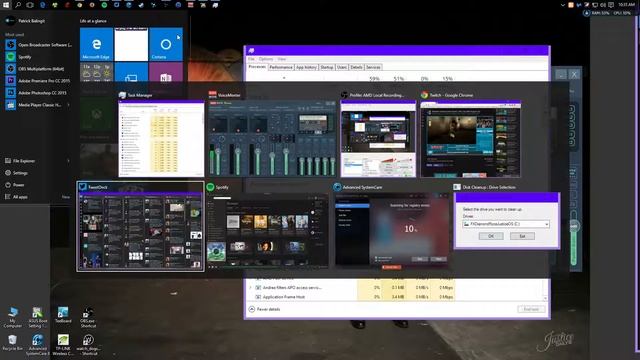This screenshot has width=640, height=360.
Task: Launch OBS Multiplatform from Most used
Action: coord(39,69)
